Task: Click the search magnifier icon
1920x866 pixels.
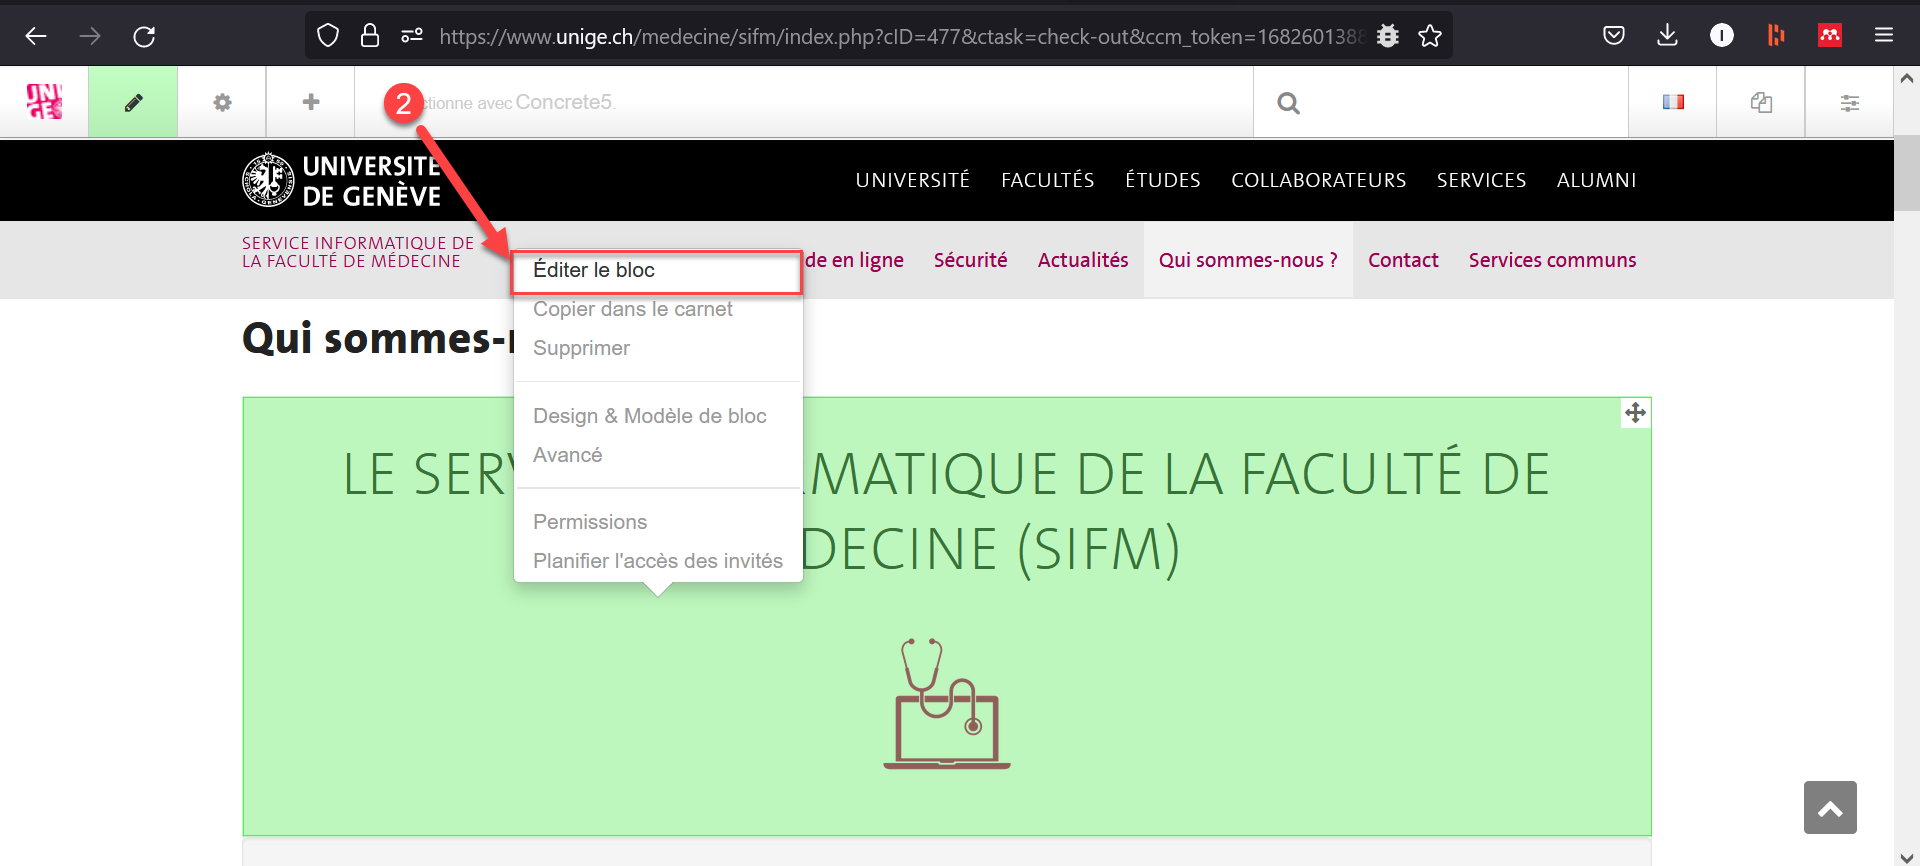Action: coord(1288,103)
